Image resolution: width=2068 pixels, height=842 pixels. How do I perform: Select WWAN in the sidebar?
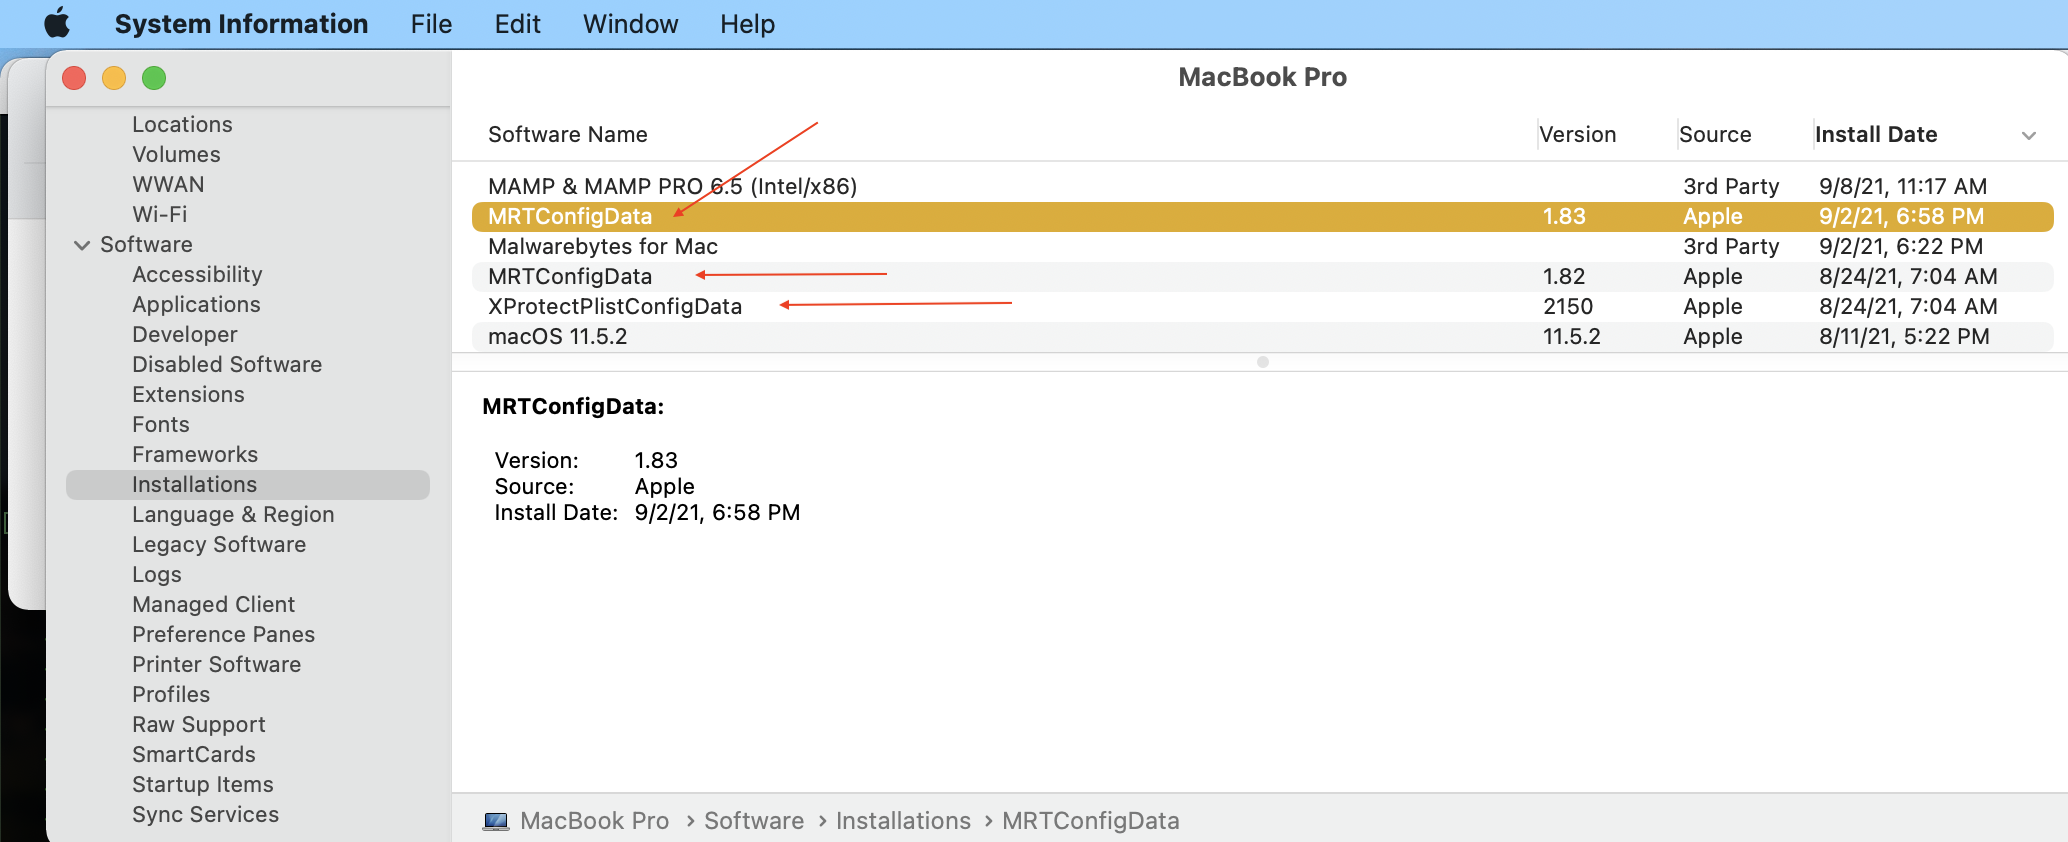click(x=168, y=184)
